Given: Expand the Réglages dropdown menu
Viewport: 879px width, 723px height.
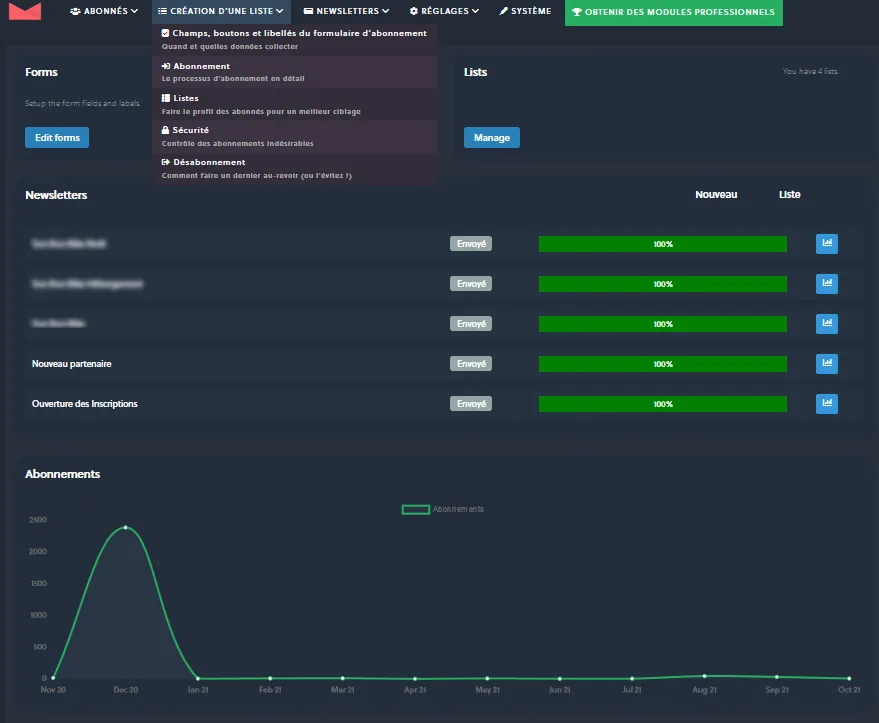Looking at the screenshot, I should click(444, 12).
